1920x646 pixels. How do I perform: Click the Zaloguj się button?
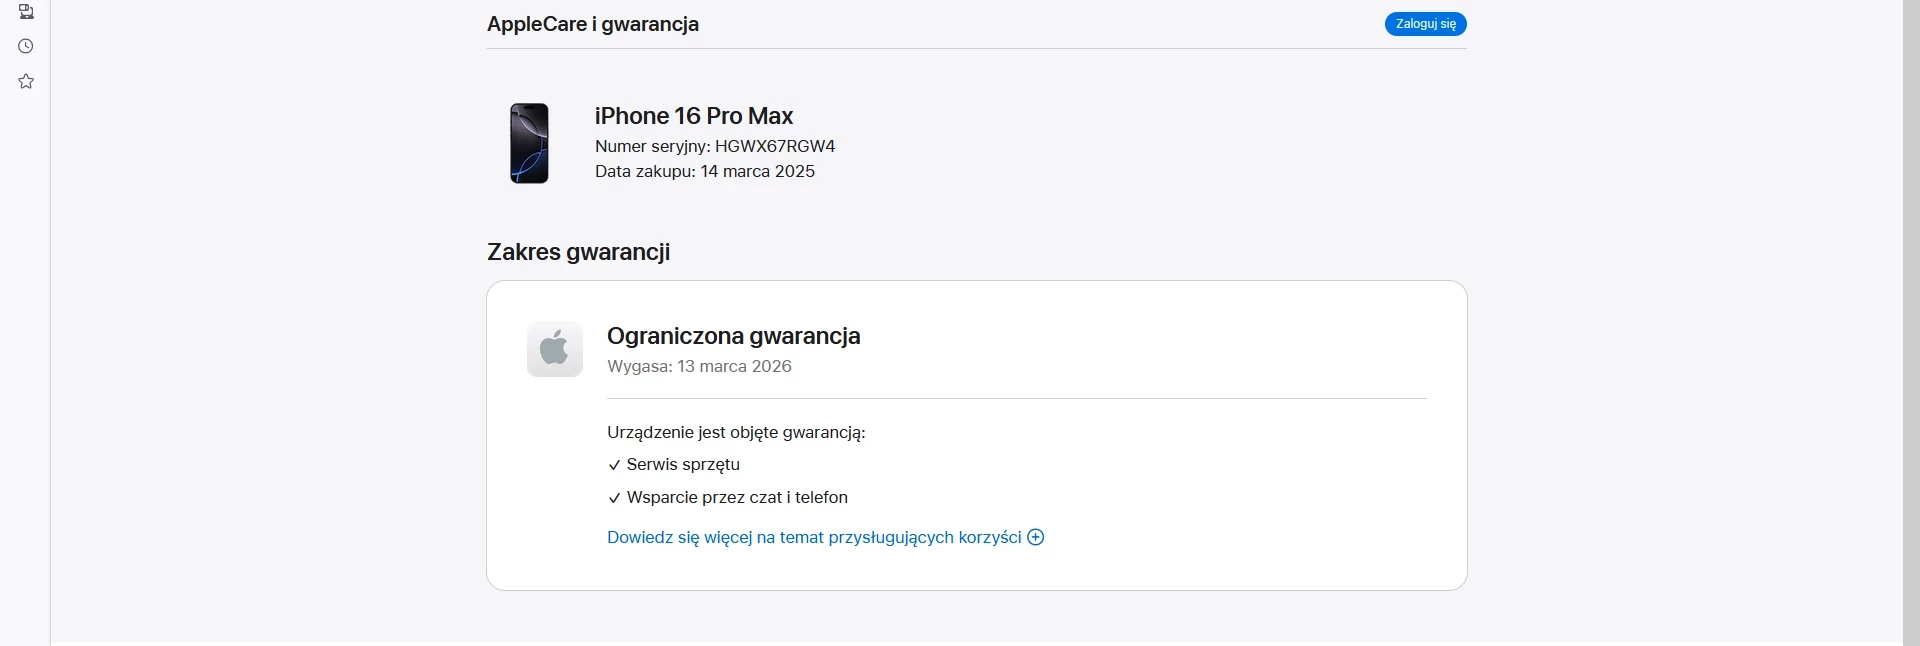pos(1424,24)
